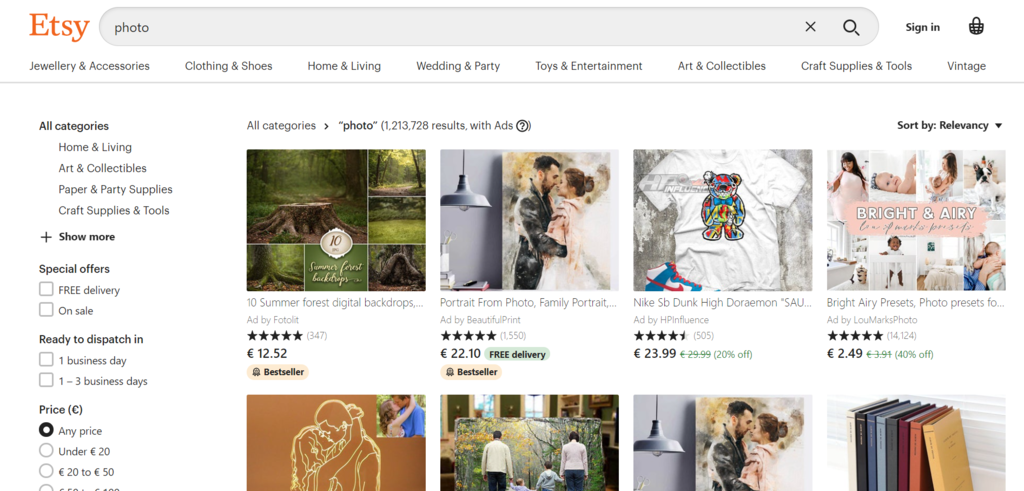Open Jewellery & Accessories menu
The image size is (1024, 491).
click(89, 66)
